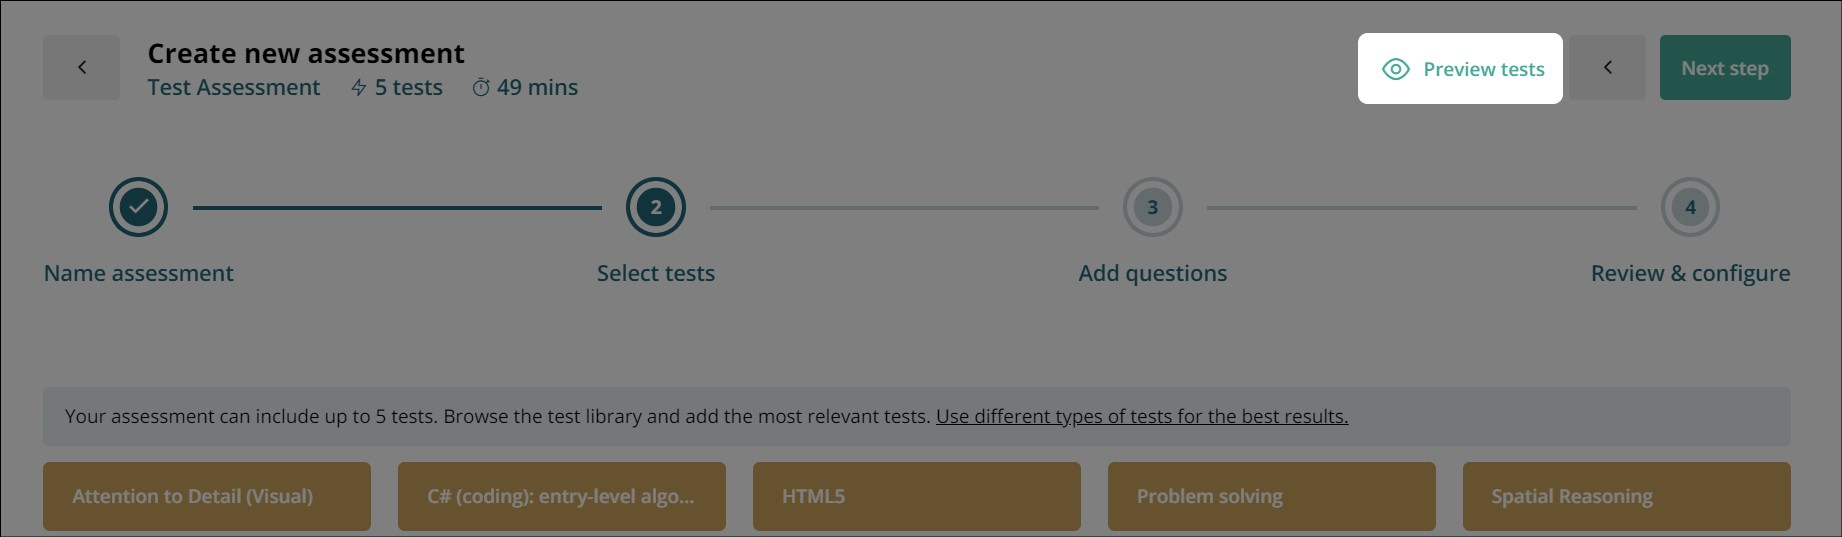Go to the Add questions step label
This screenshot has width=1842, height=537.
1153,273
